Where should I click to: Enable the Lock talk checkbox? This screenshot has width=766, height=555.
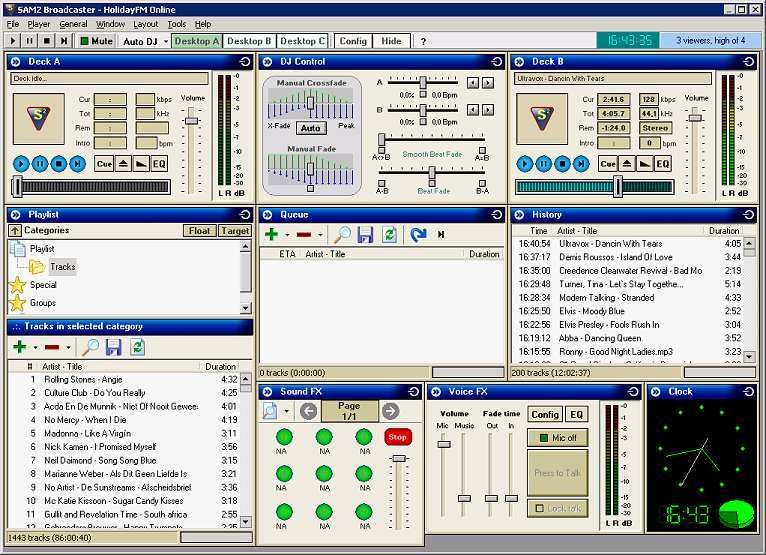click(x=539, y=508)
